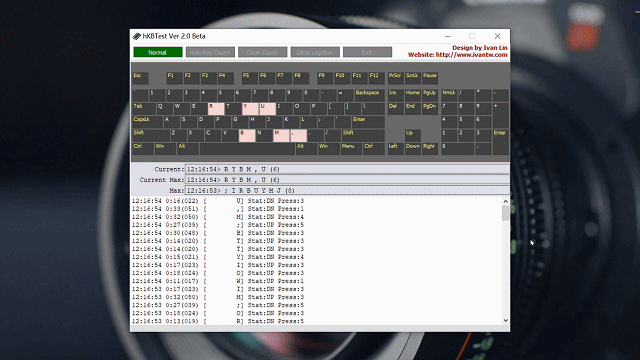
Task: Click the main Enter key tile
Action: click(368, 122)
